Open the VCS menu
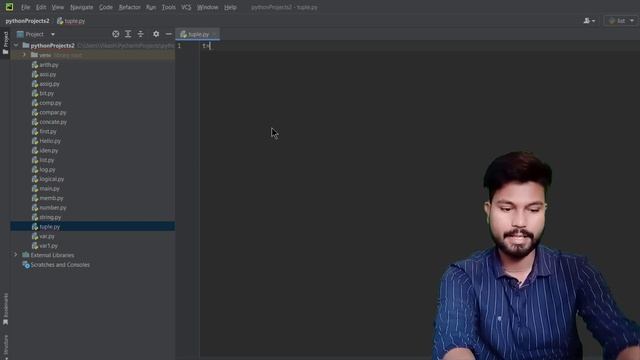 pos(186,7)
